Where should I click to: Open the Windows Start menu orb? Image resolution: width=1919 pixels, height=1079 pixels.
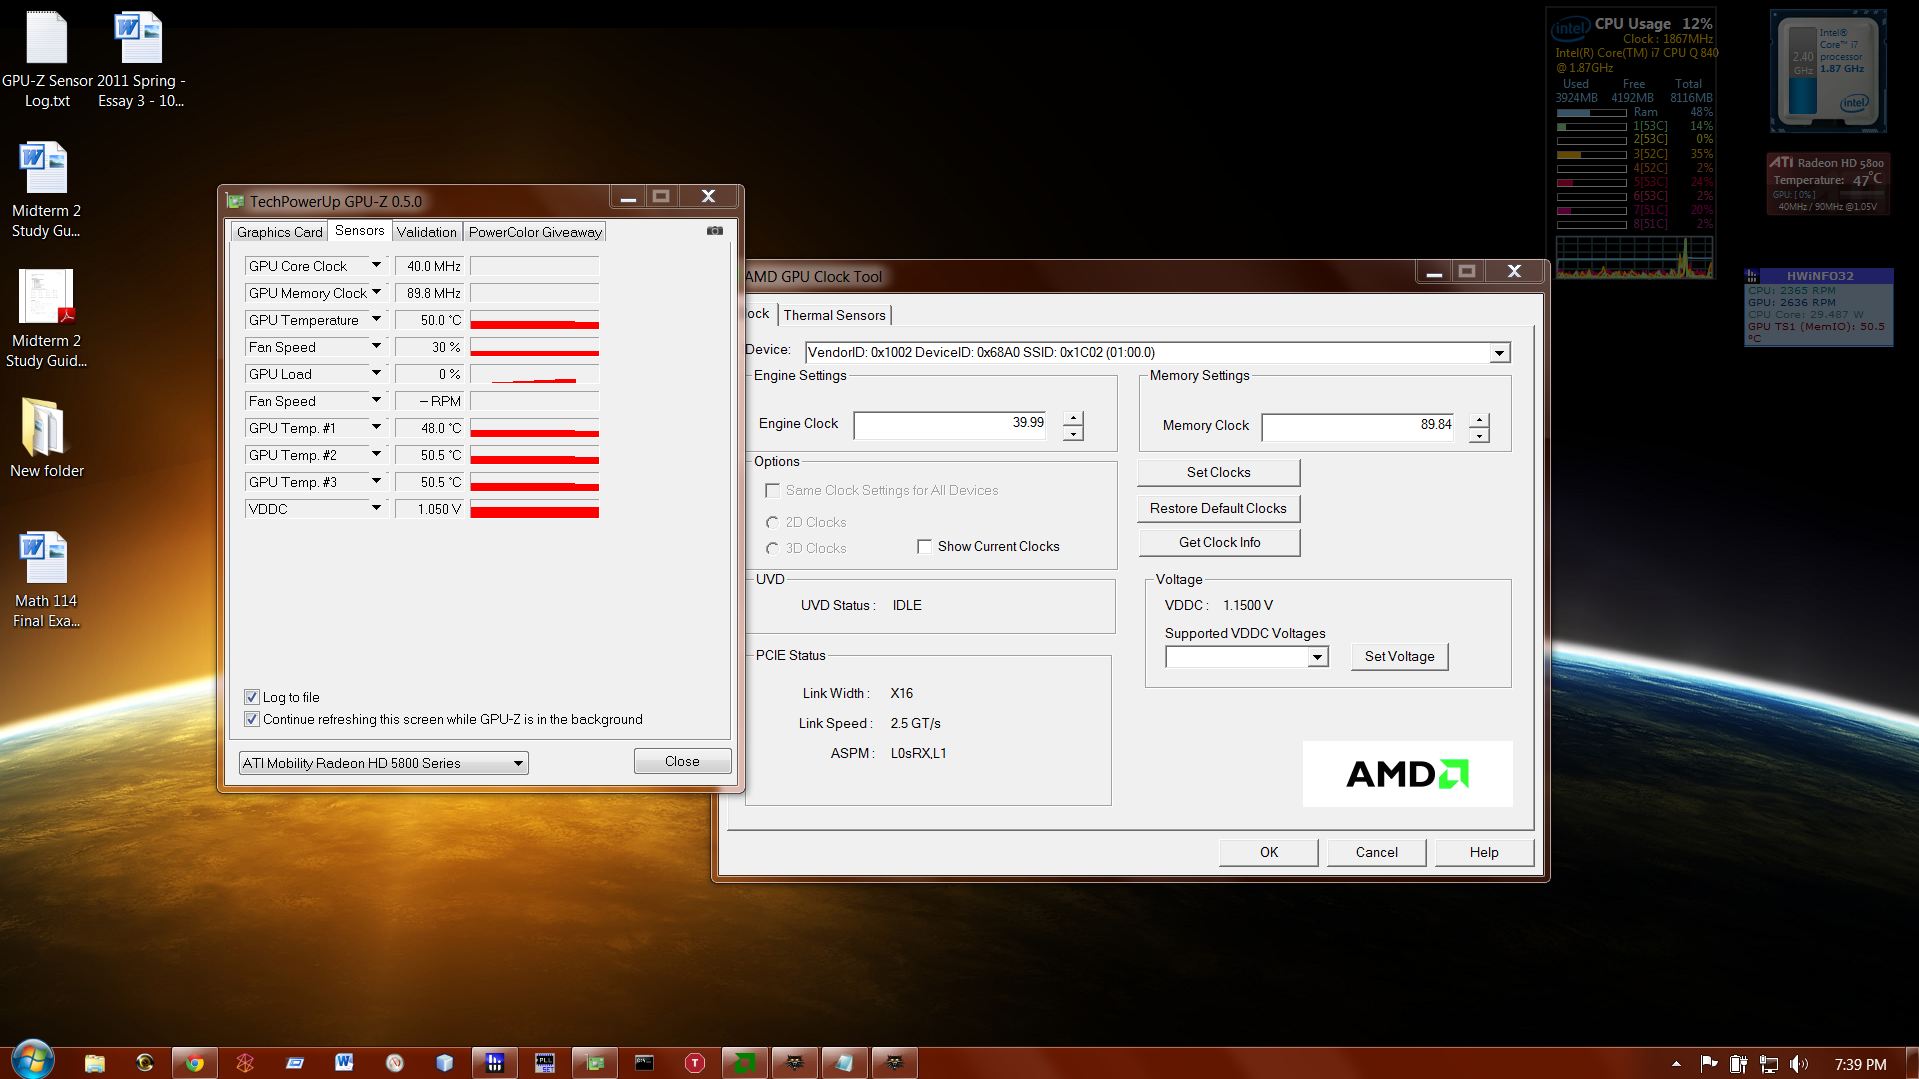[32, 1061]
